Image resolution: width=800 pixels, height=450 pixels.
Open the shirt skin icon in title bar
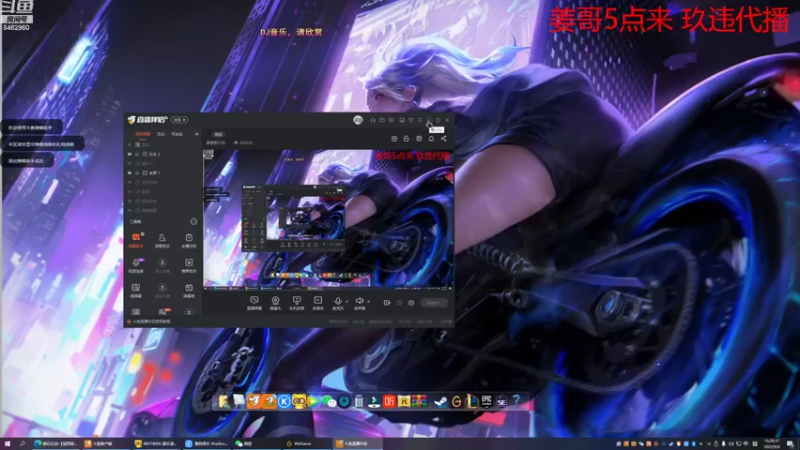click(411, 120)
